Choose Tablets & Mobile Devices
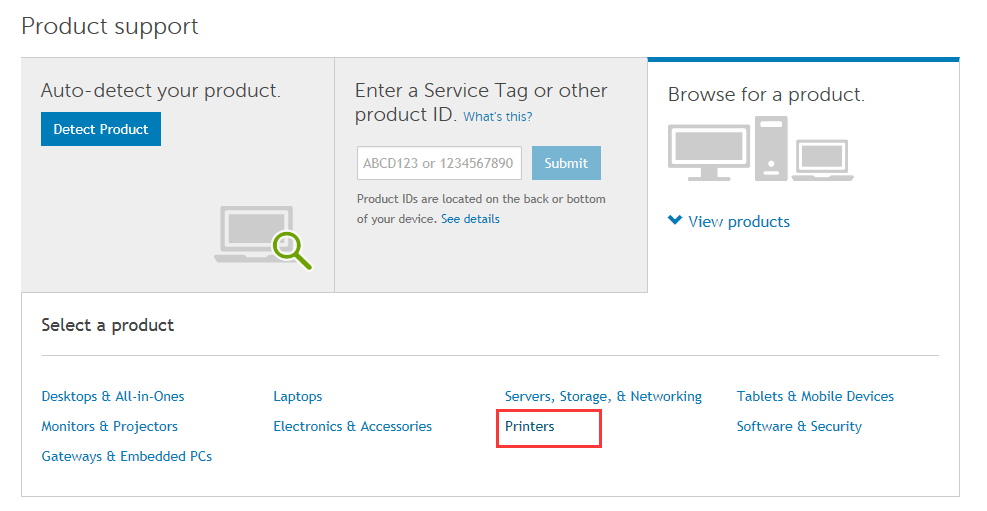This screenshot has width=987, height=511. pyautogui.click(x=815, y=396)
